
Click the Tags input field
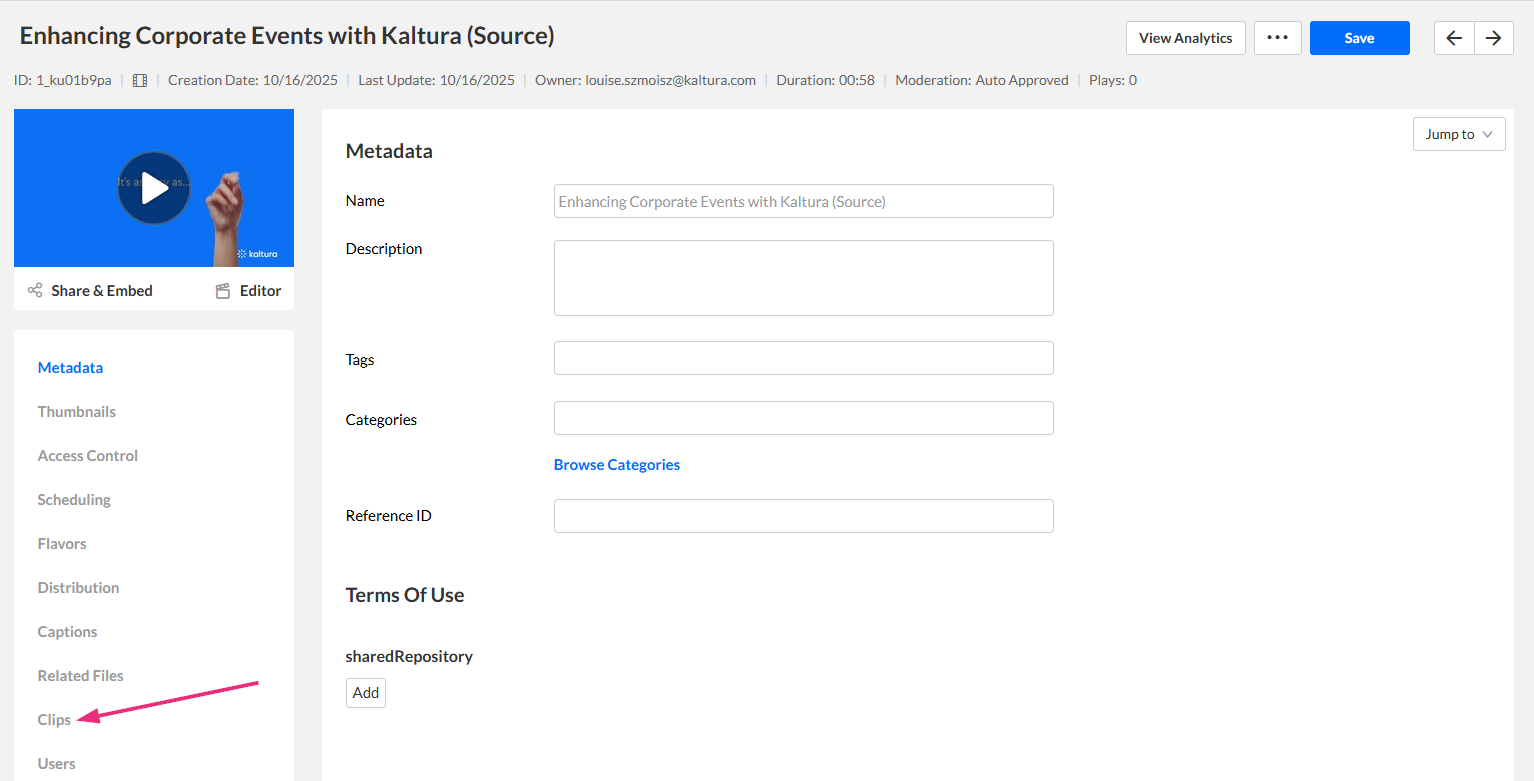pos(804,358)
